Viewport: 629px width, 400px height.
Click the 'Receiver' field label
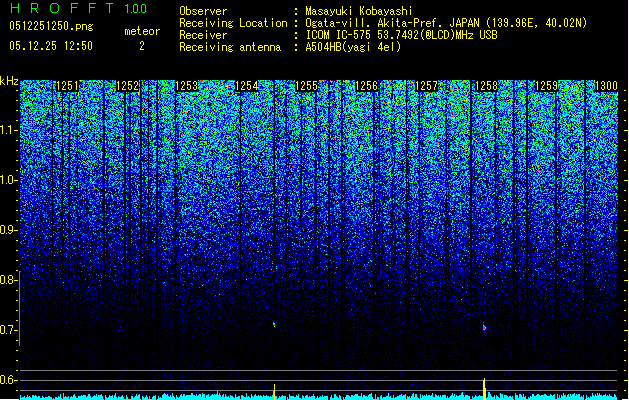click(203, 35)
